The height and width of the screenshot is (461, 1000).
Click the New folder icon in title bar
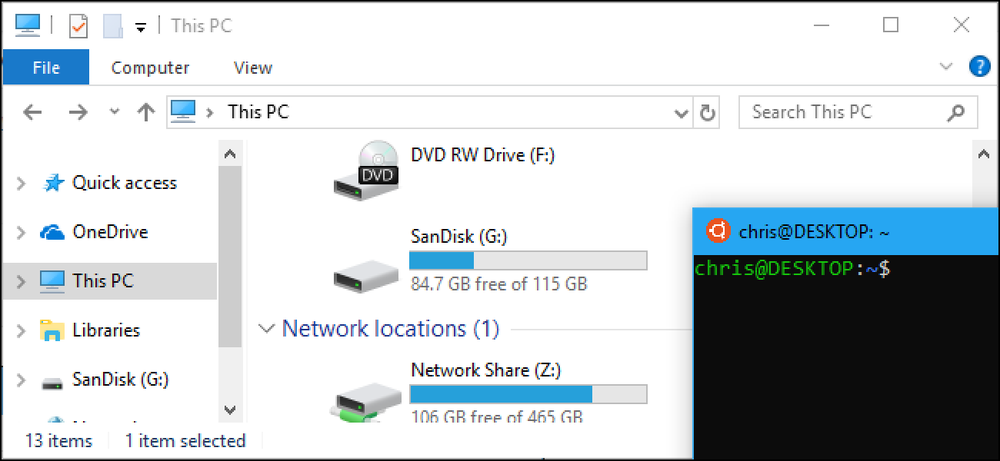[x=112, y=26]
